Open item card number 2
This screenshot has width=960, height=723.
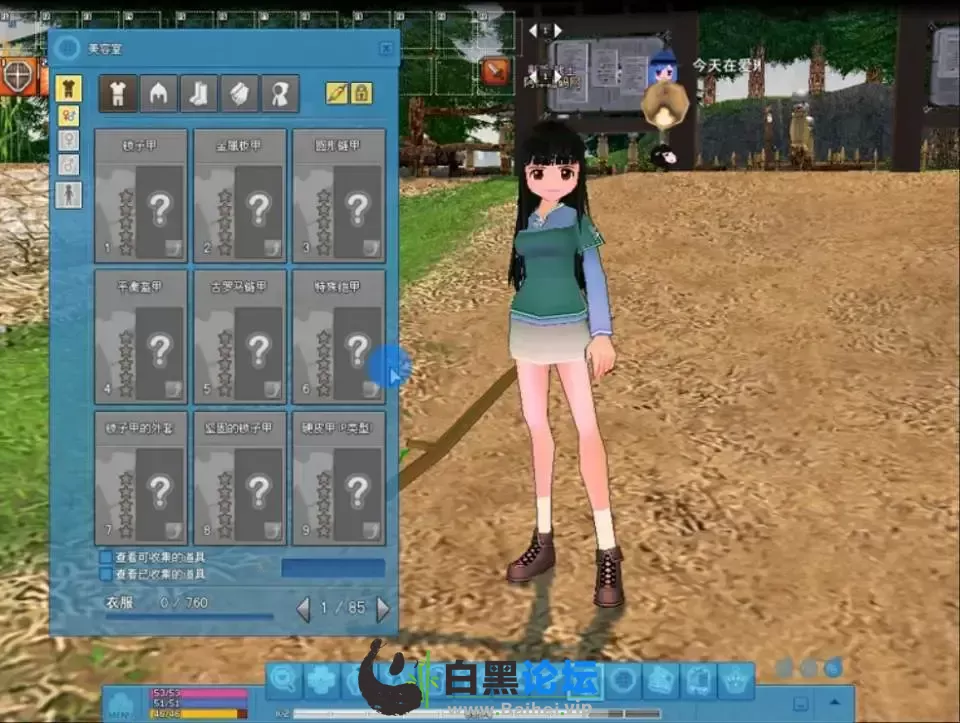240,196
